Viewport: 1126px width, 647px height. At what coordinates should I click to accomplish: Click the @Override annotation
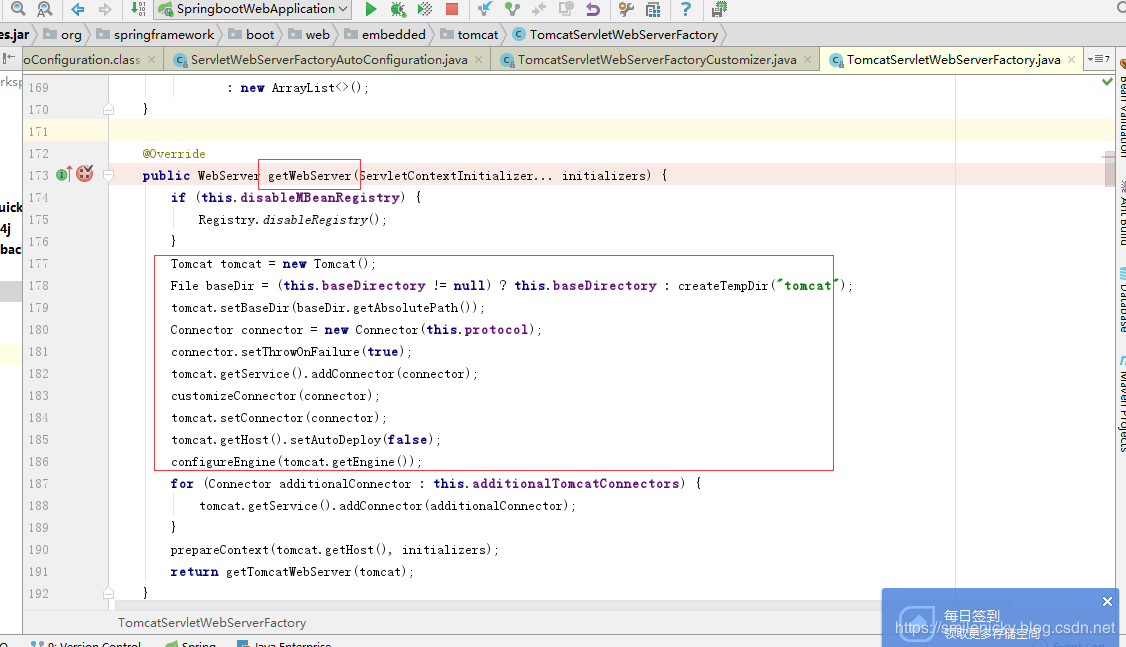tap(174, 154)
